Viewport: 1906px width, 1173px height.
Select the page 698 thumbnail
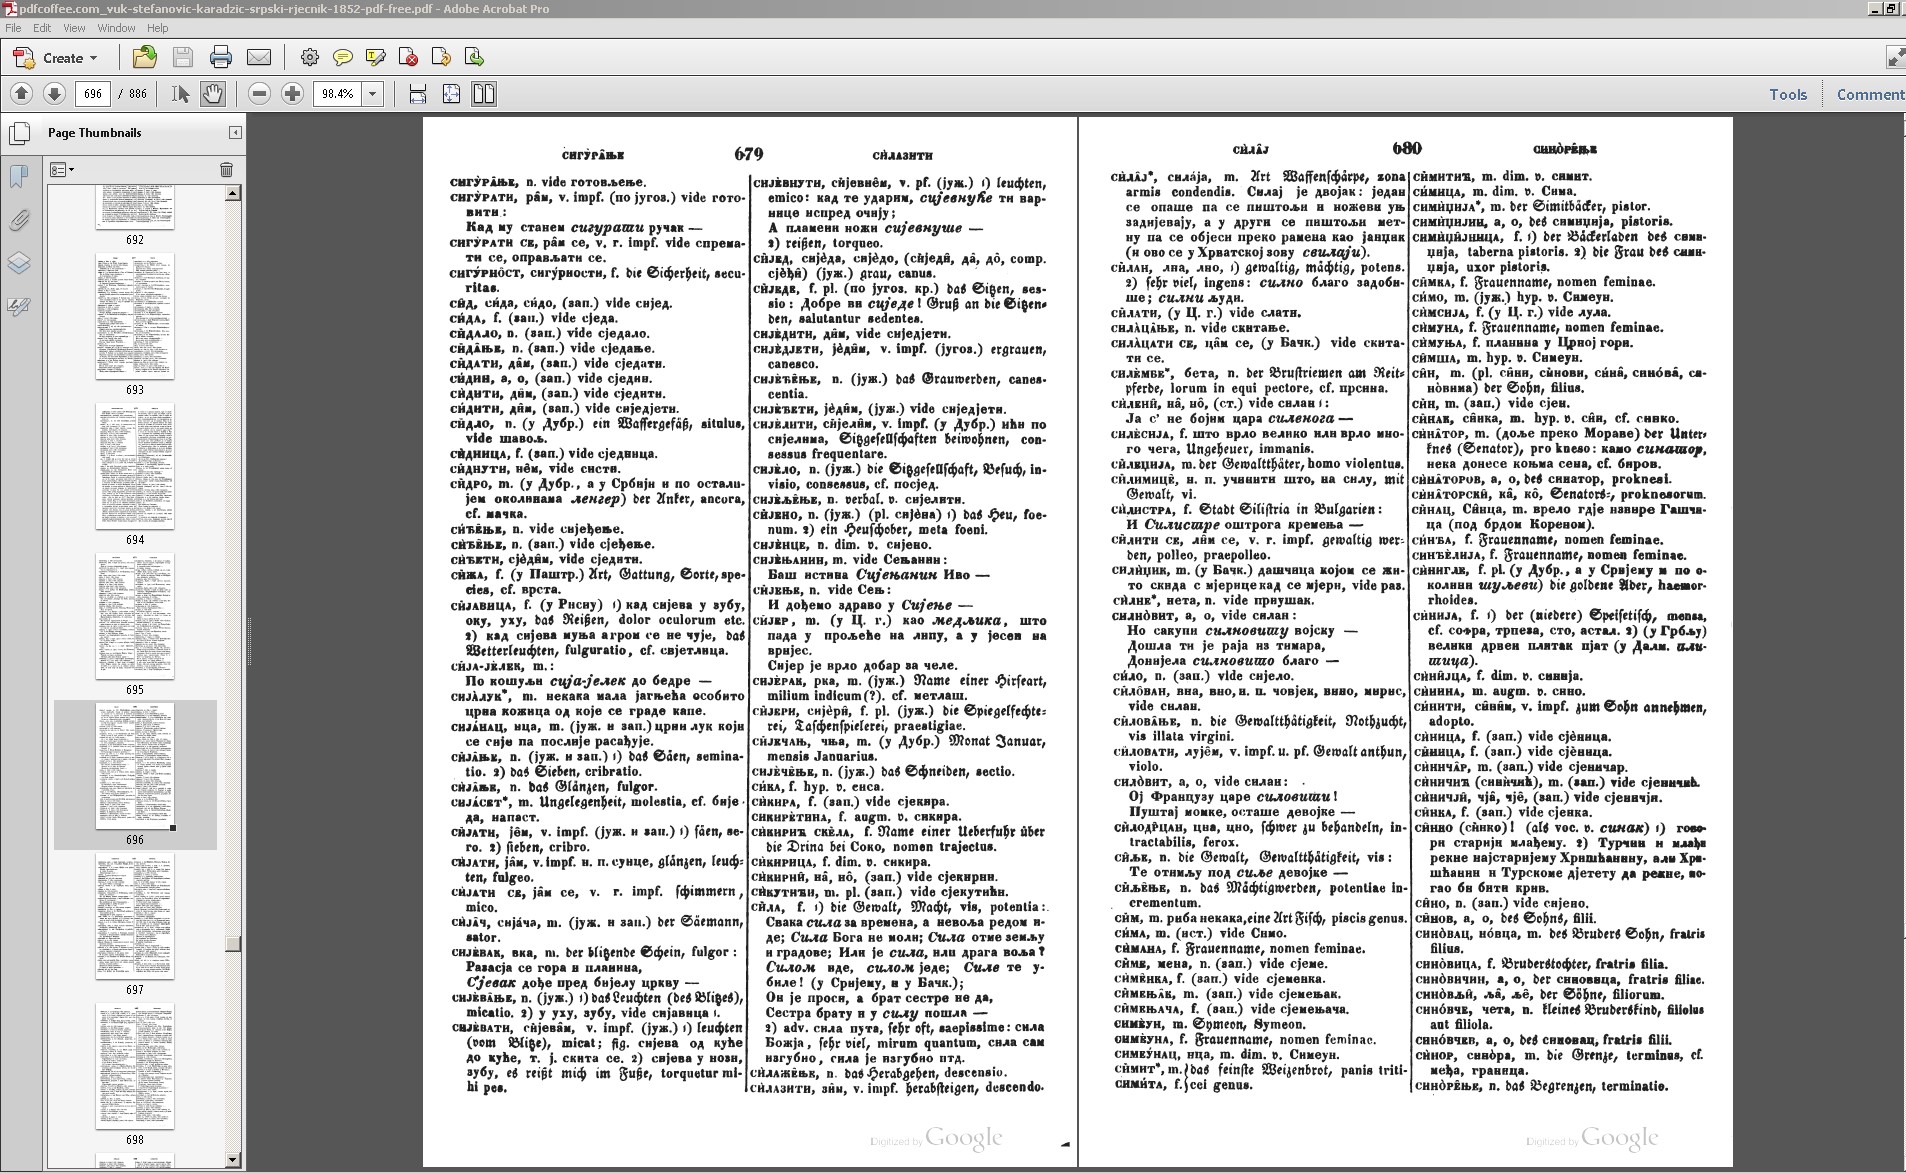click(135, 1066)
